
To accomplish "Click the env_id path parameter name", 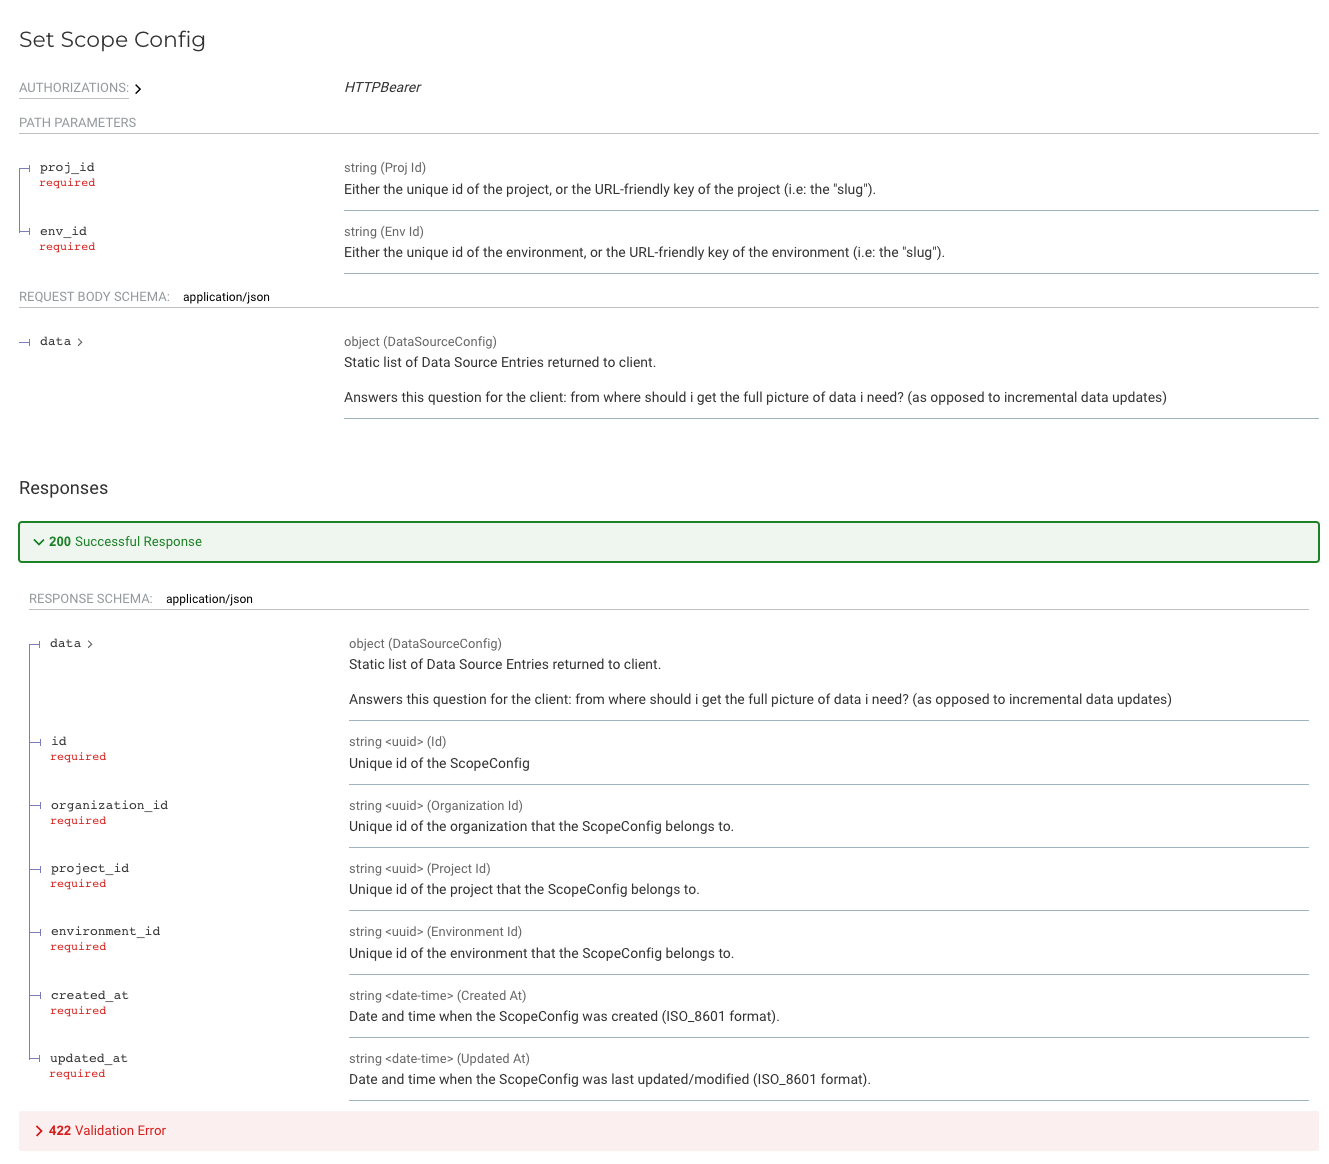I will click(x=63, y=232).
